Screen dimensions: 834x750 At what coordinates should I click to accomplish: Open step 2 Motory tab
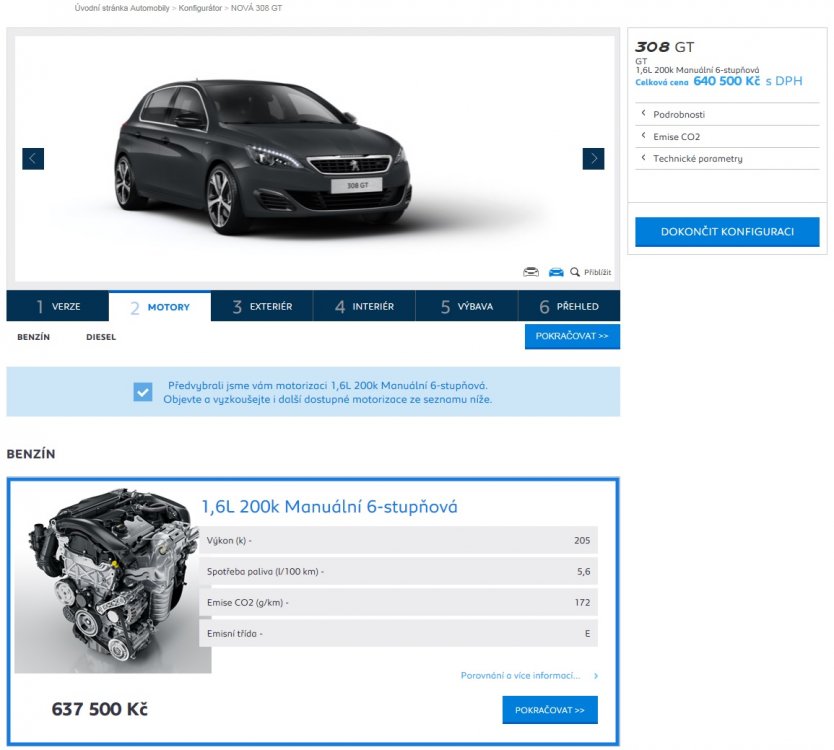tap(160, 306)
